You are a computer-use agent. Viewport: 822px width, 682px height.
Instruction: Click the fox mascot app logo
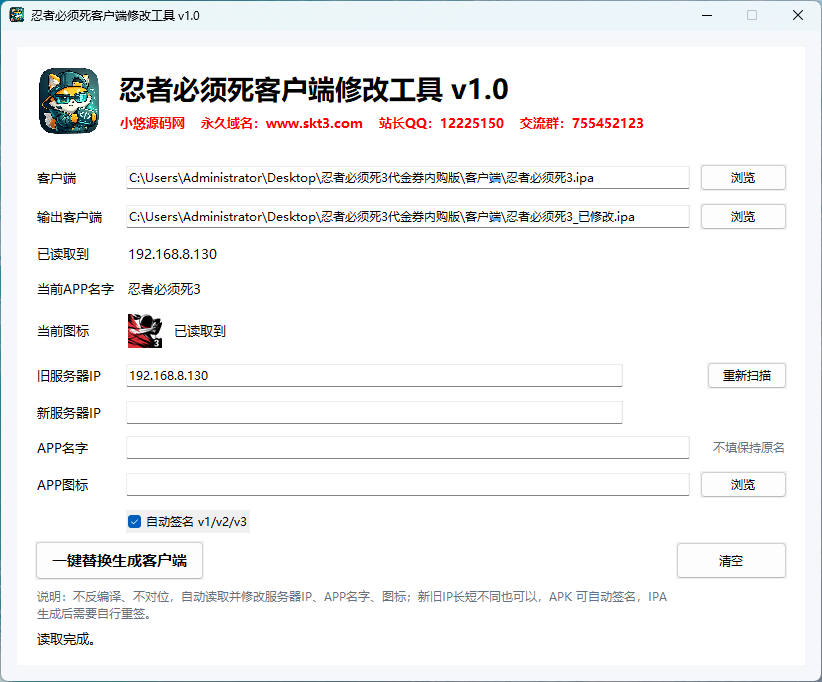69,101
